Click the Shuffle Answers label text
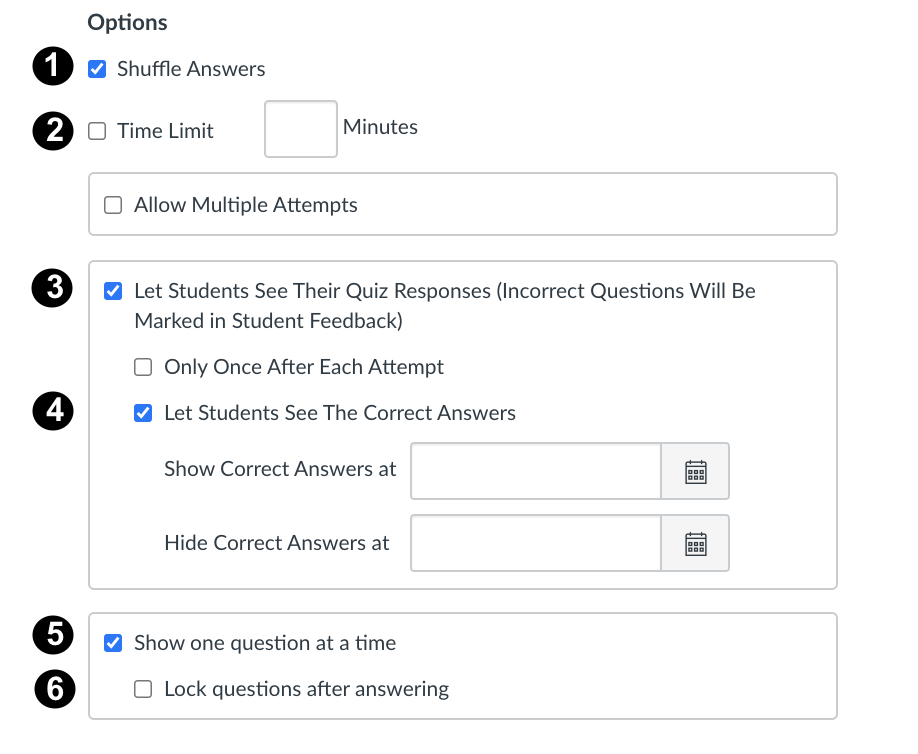918x754 pixels. coord(191,70)
